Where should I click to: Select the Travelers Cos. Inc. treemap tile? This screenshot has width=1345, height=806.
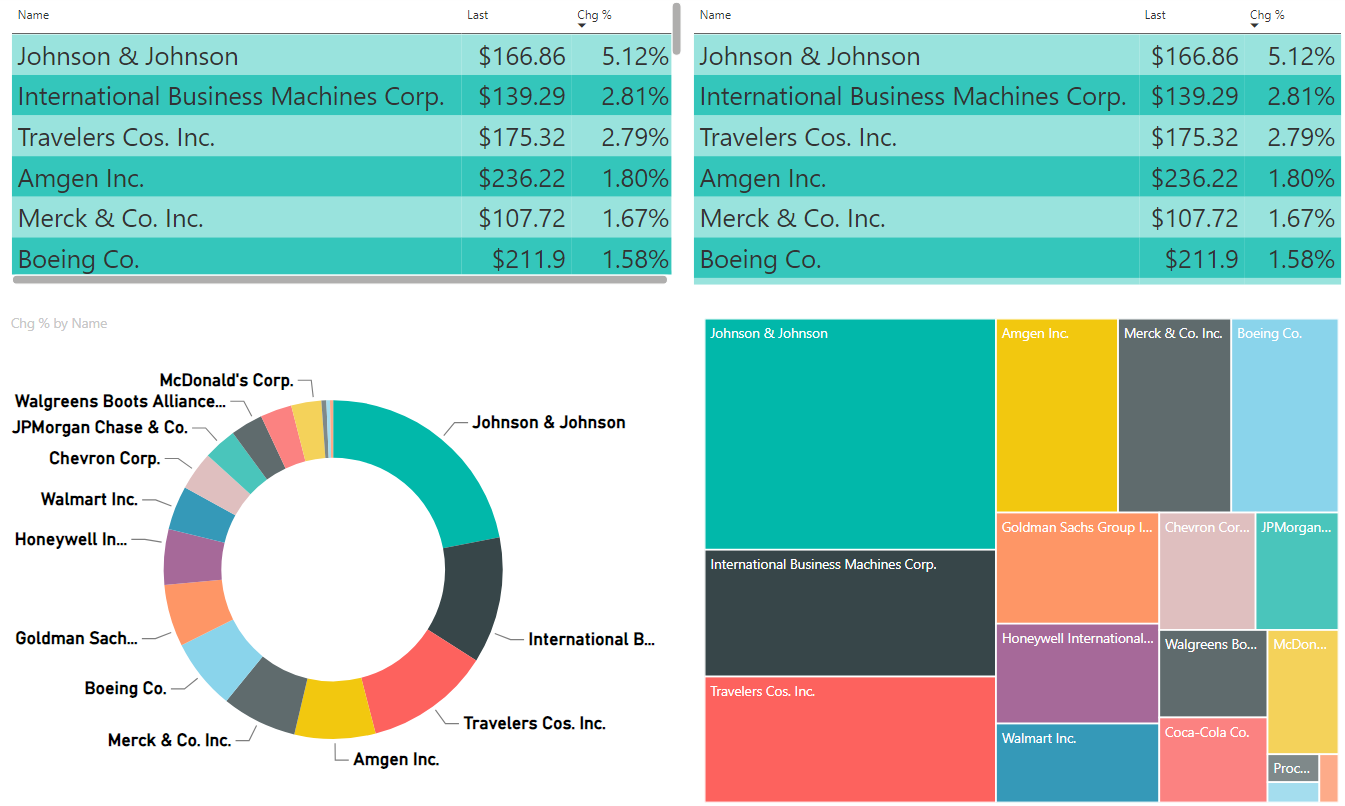850,739
